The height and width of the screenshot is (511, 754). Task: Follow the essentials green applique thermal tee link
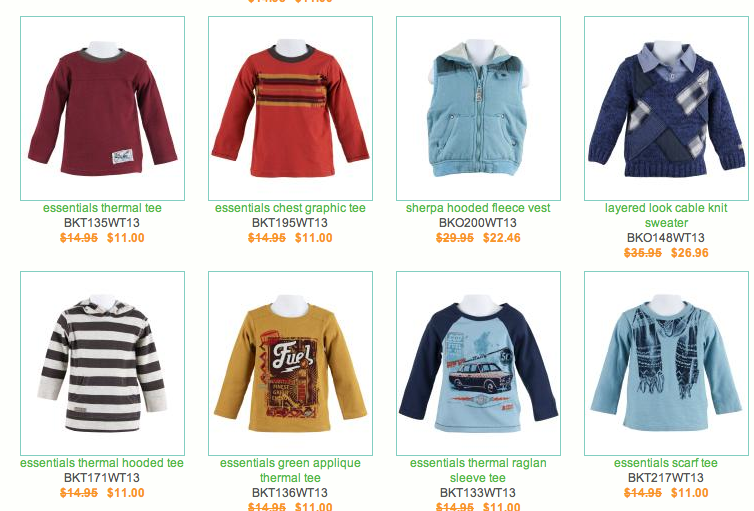290,470
